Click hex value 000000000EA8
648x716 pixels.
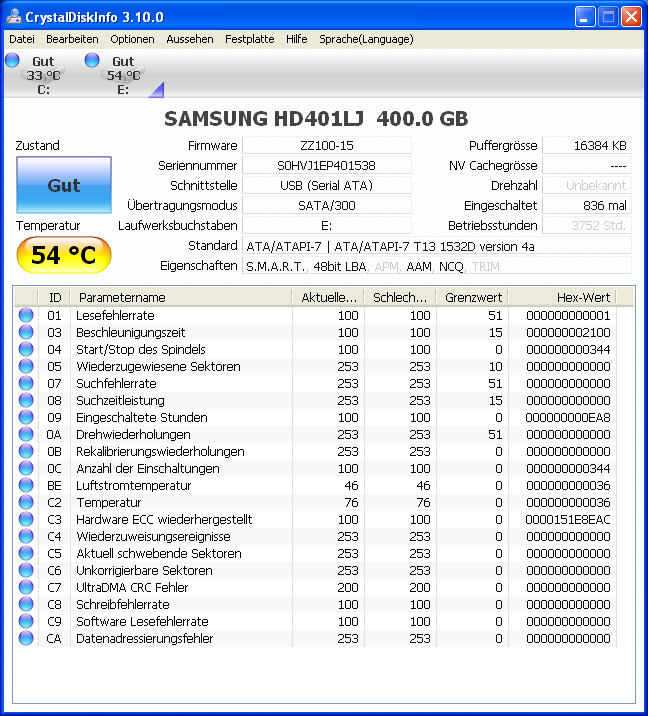click(568, 417)
